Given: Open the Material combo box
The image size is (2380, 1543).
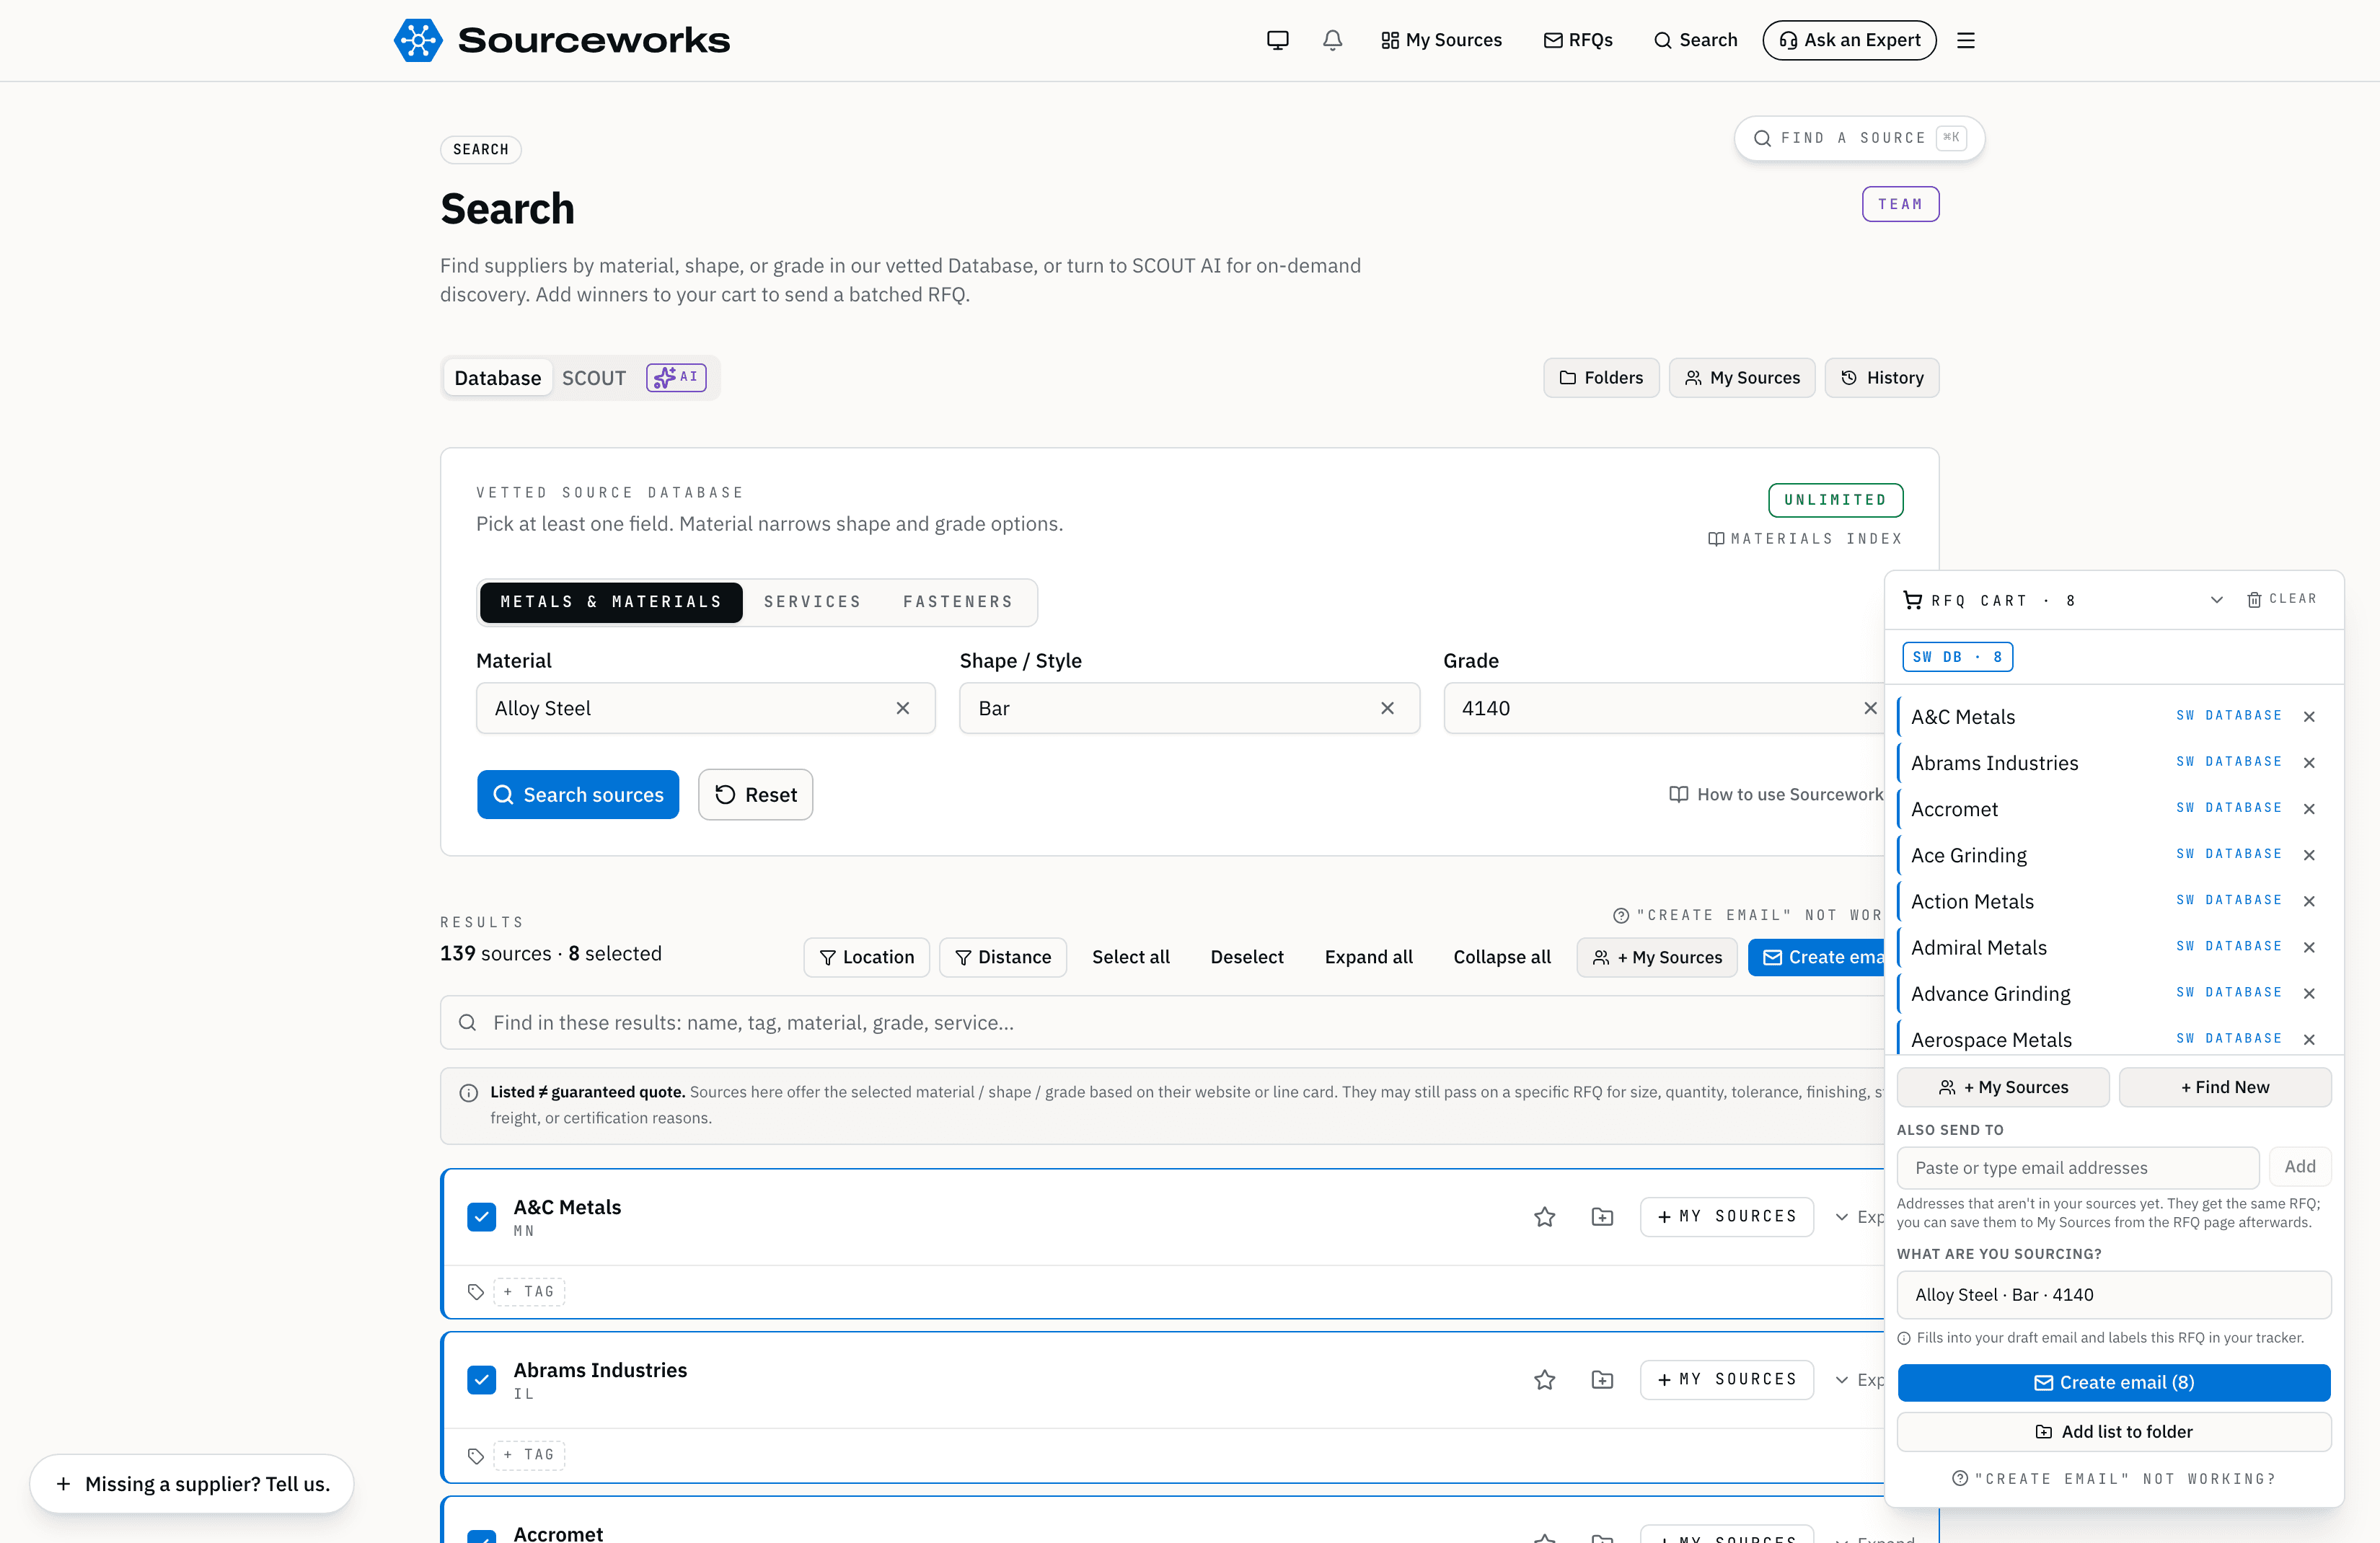Looking at the screenshot, I should coord(705,708).
